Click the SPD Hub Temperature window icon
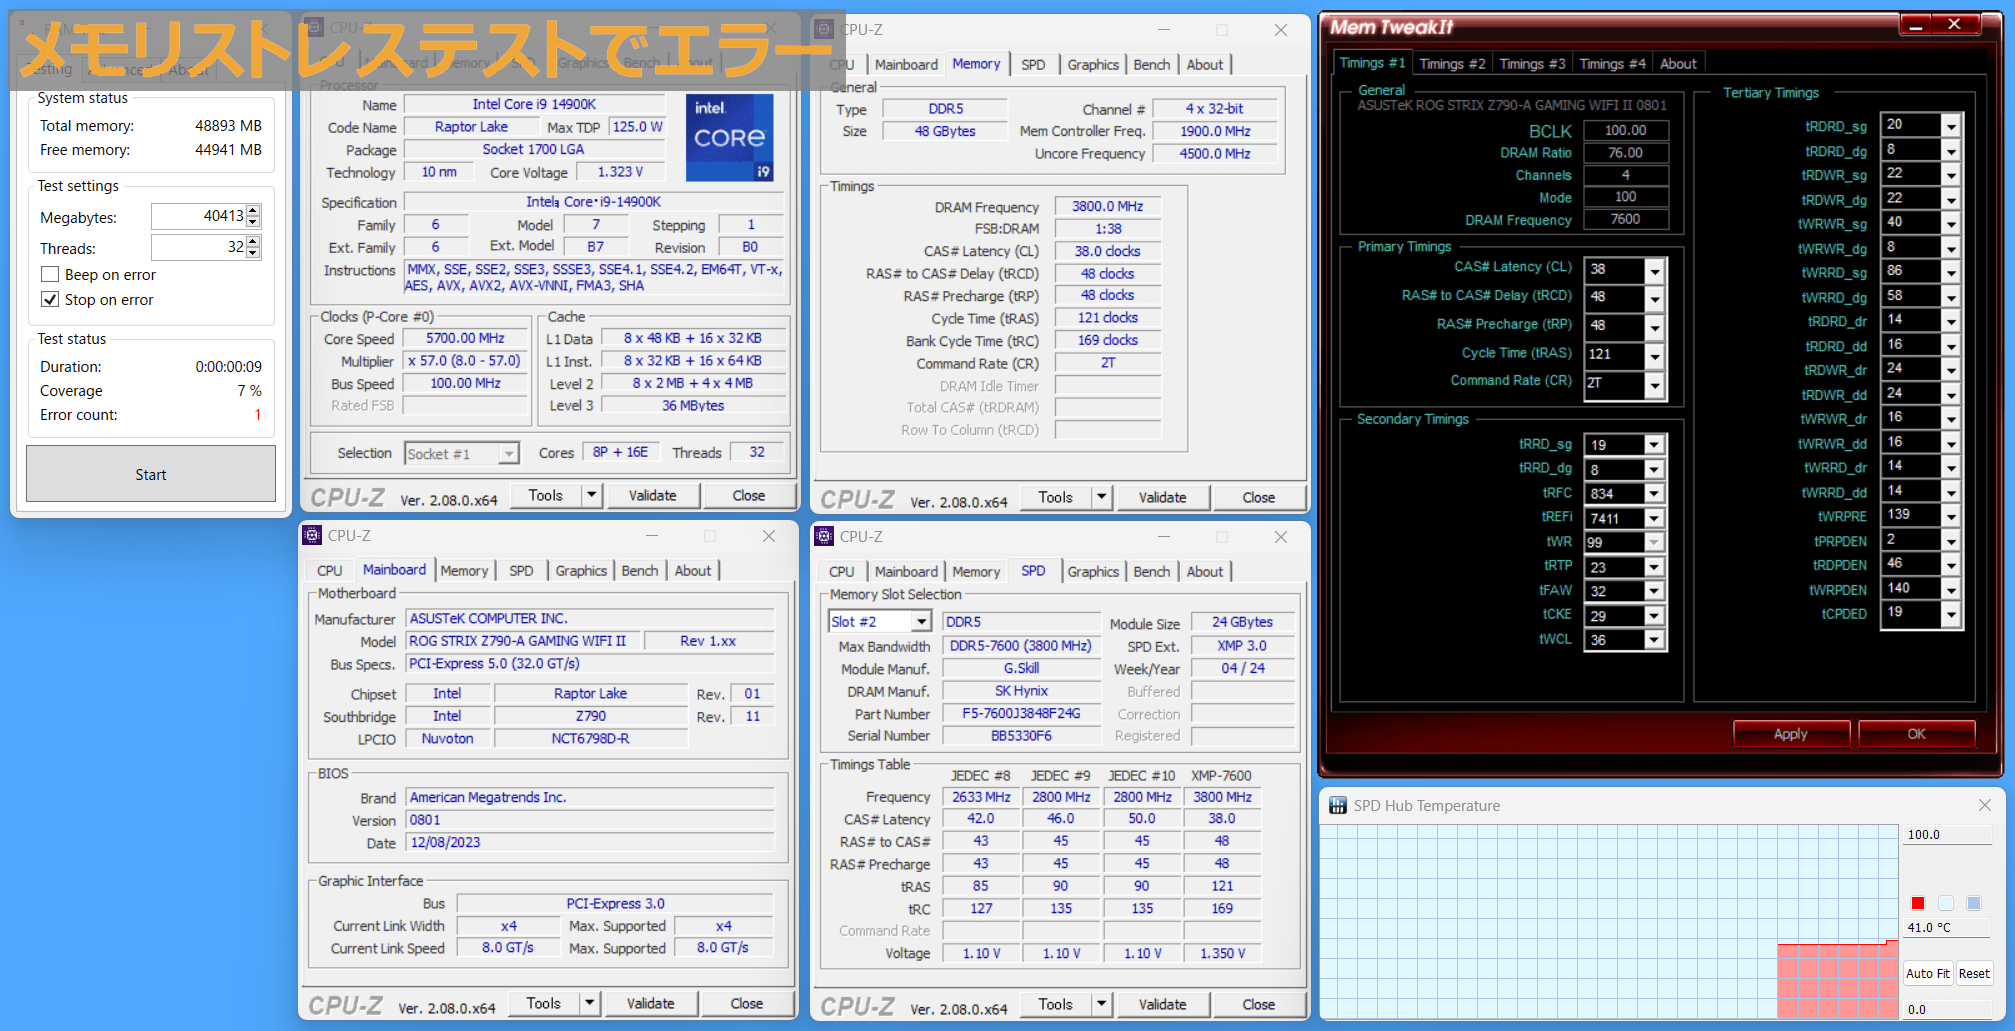 pos(1338,806)
